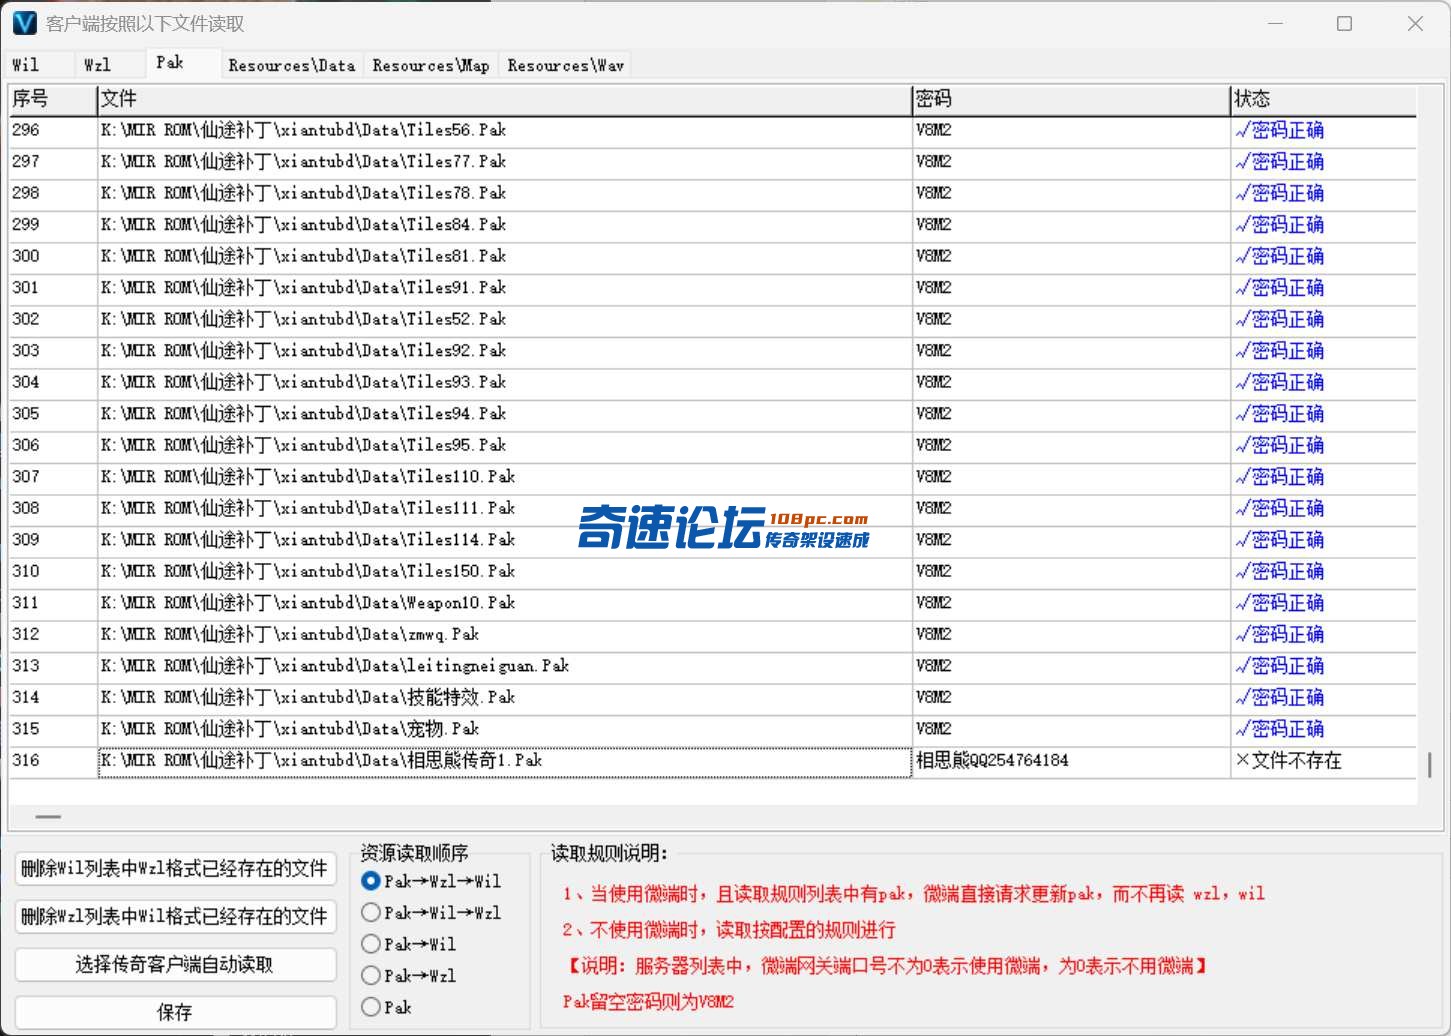Click sequence number 296
This screenshot has width=1451, height=1036.
point(26,130)
